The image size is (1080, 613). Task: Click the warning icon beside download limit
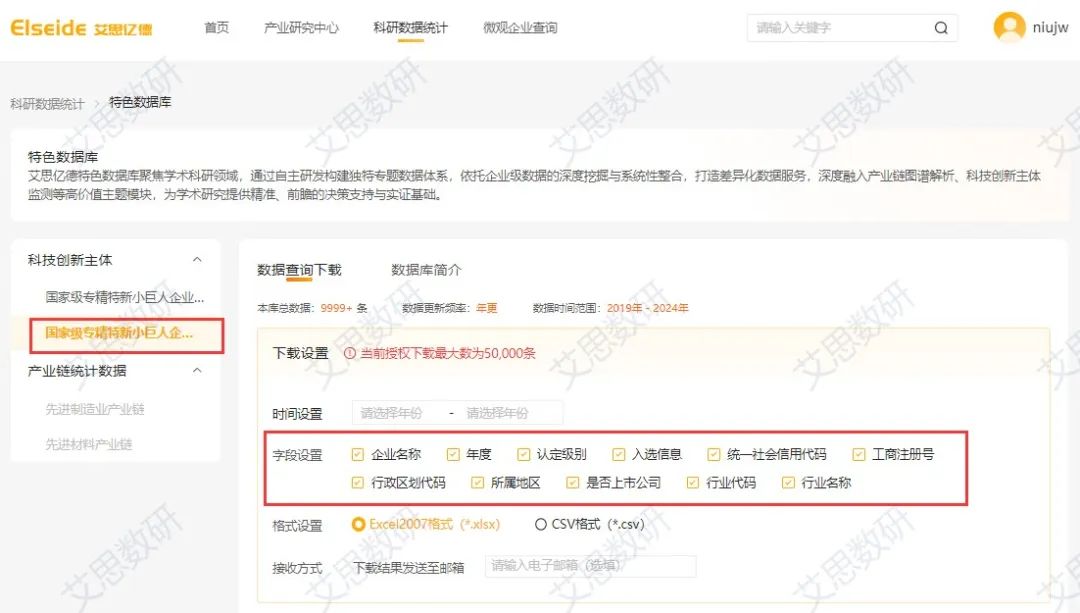(349, 353)
